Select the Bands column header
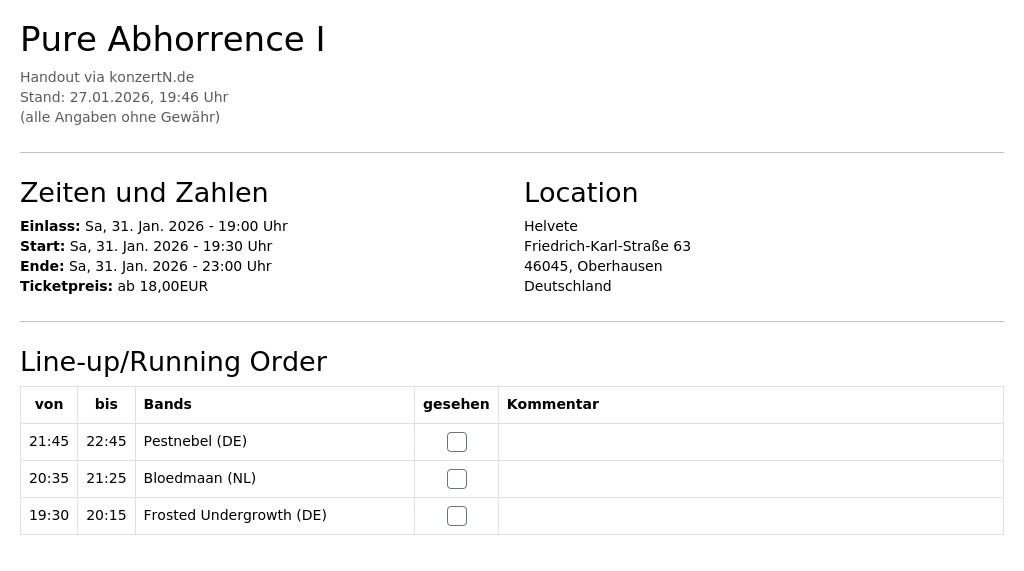This screenshot has height=571, width=1024. (167, 404)
